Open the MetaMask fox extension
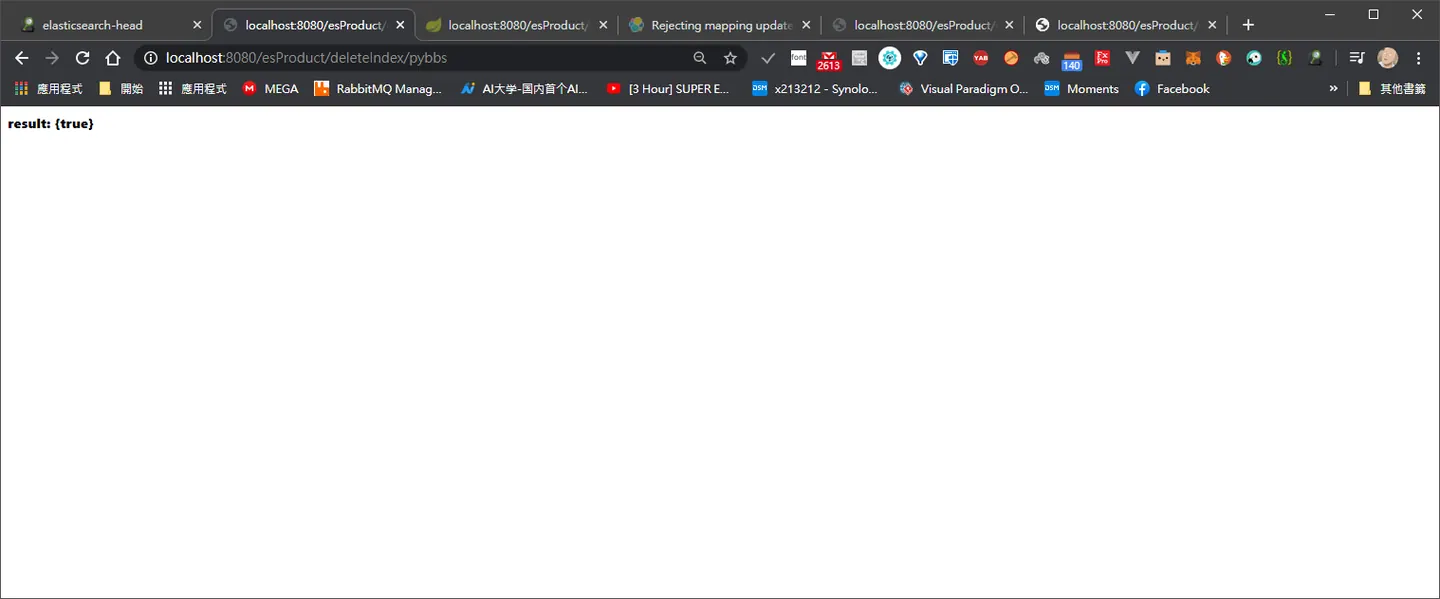Viewport: 1440px width, 599px height. pyautogui.click(x=1193, y=58)
